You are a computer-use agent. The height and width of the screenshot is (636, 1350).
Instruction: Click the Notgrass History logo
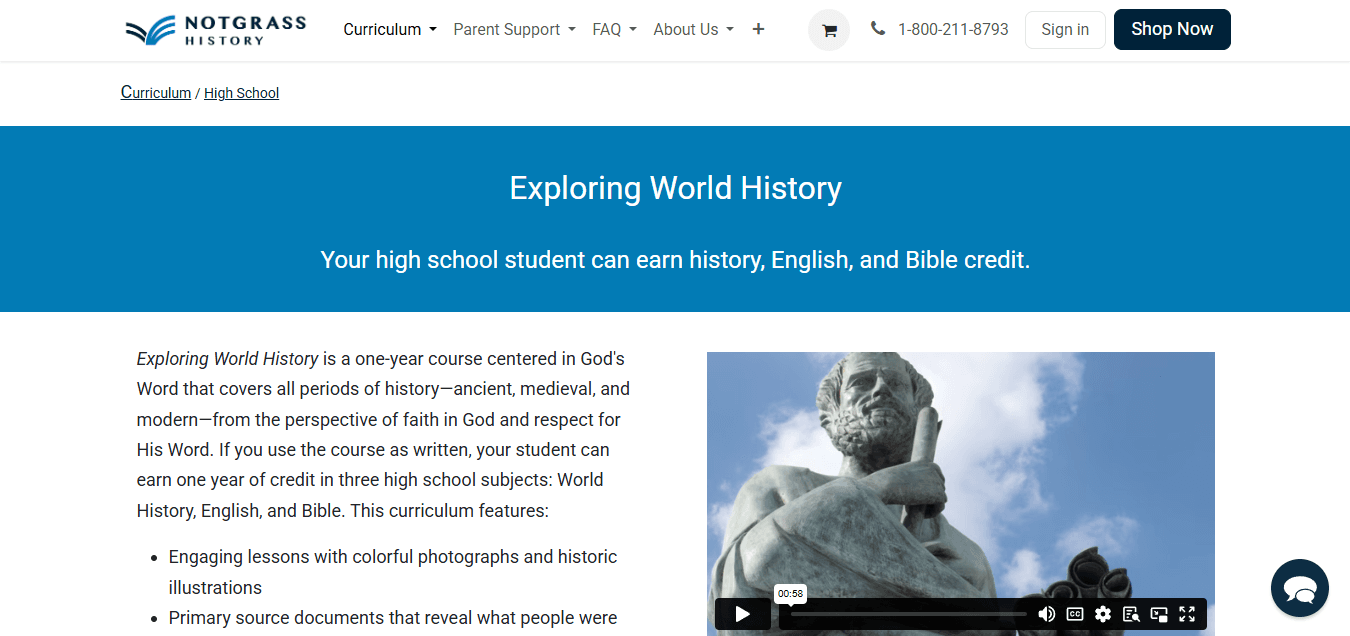pos(214,30)
